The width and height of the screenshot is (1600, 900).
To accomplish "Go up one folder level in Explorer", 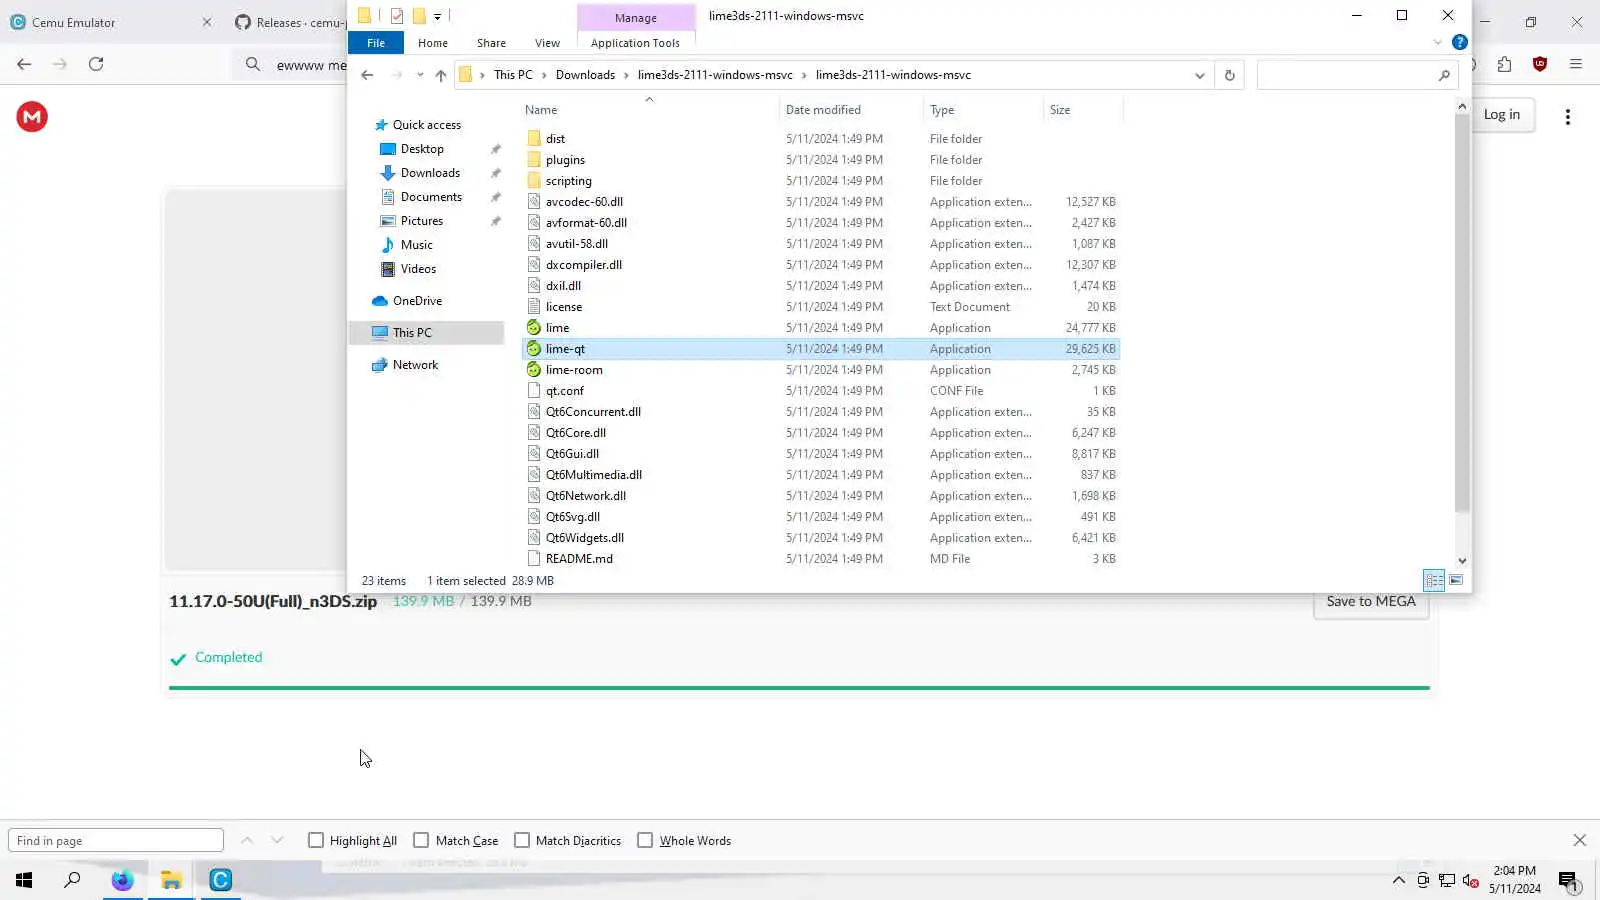I will [440, 75].
